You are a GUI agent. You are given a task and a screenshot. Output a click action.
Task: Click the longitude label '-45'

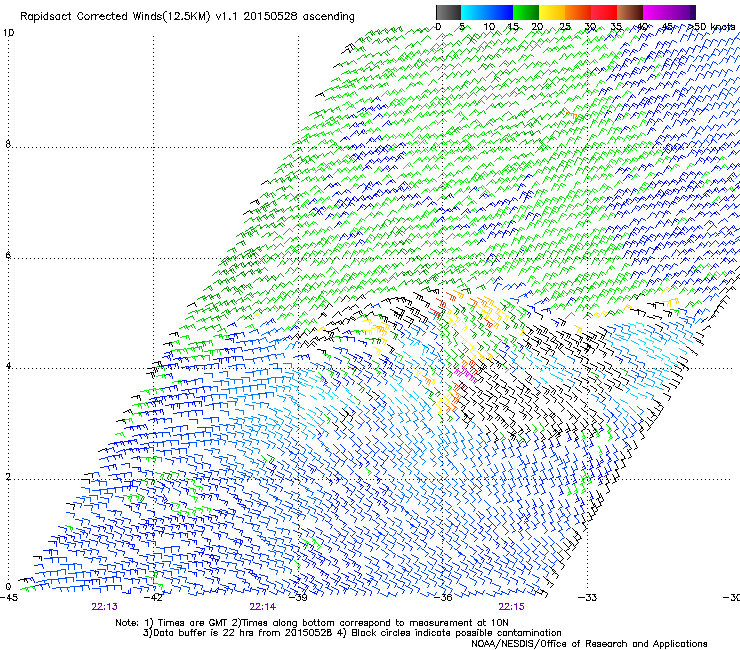[x=9, y=598]
